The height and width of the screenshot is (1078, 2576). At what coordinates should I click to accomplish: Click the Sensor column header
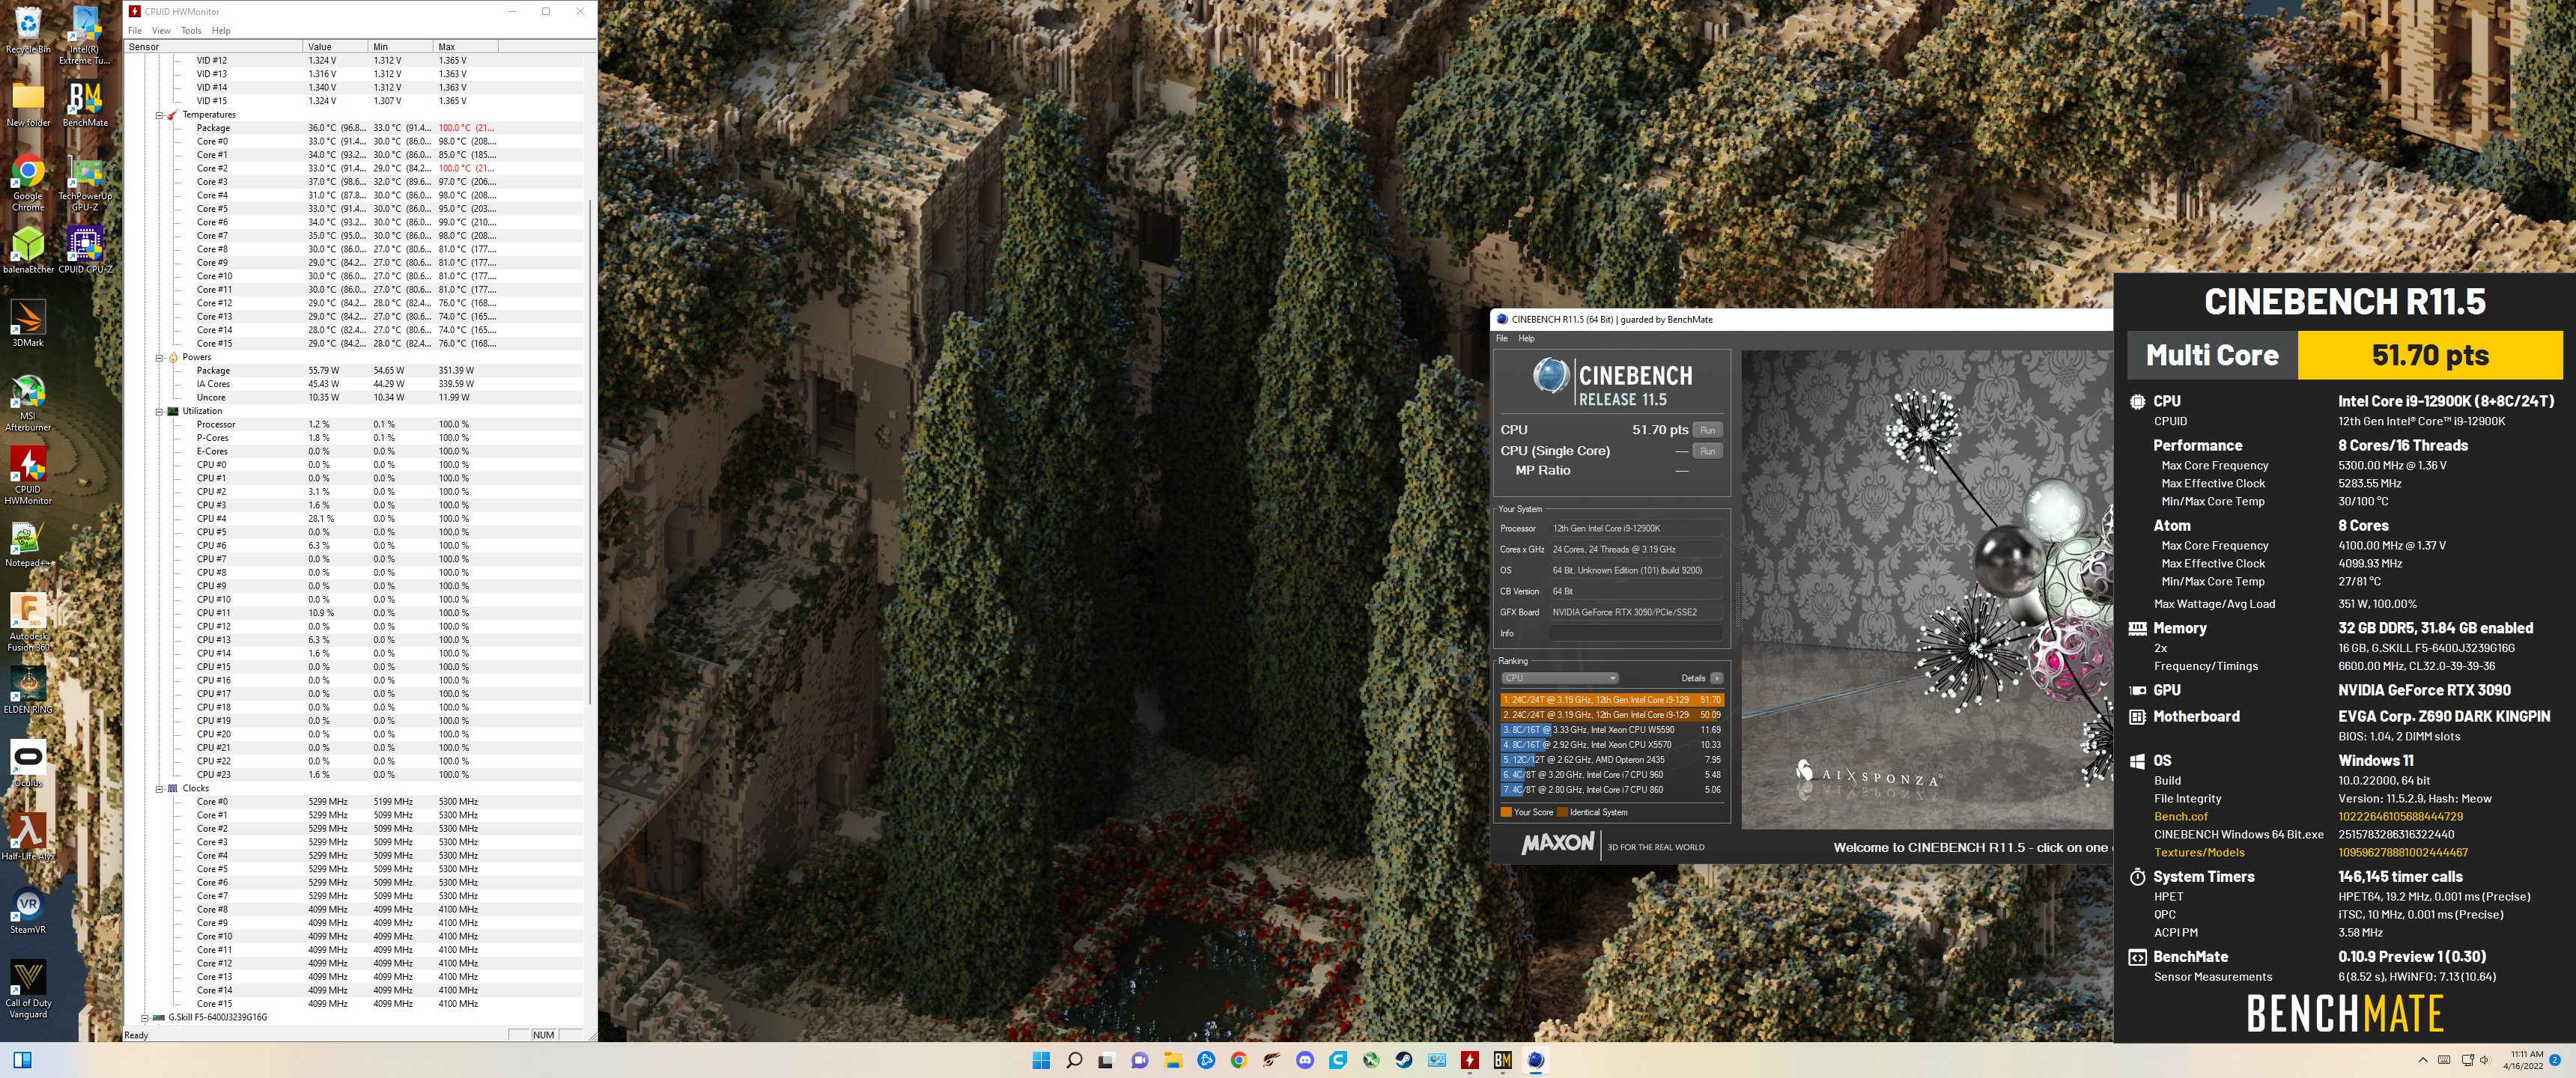pyautogui.click(x=213, y=47)
